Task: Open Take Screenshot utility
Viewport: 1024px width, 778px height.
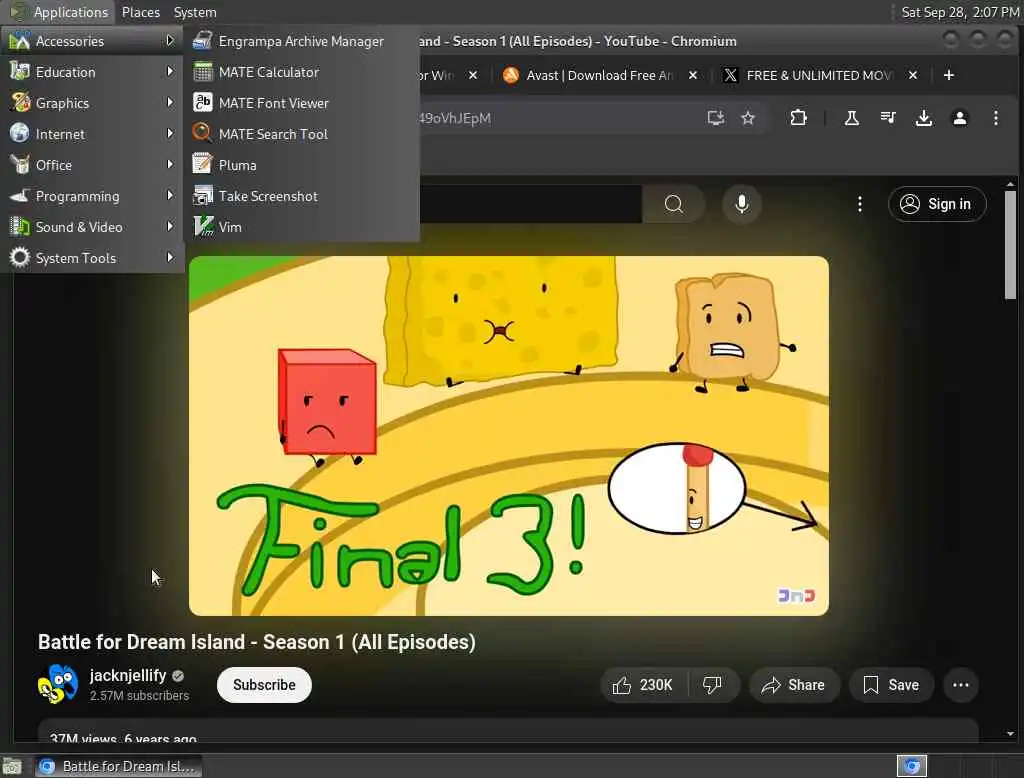Action: tap(301, 196)
